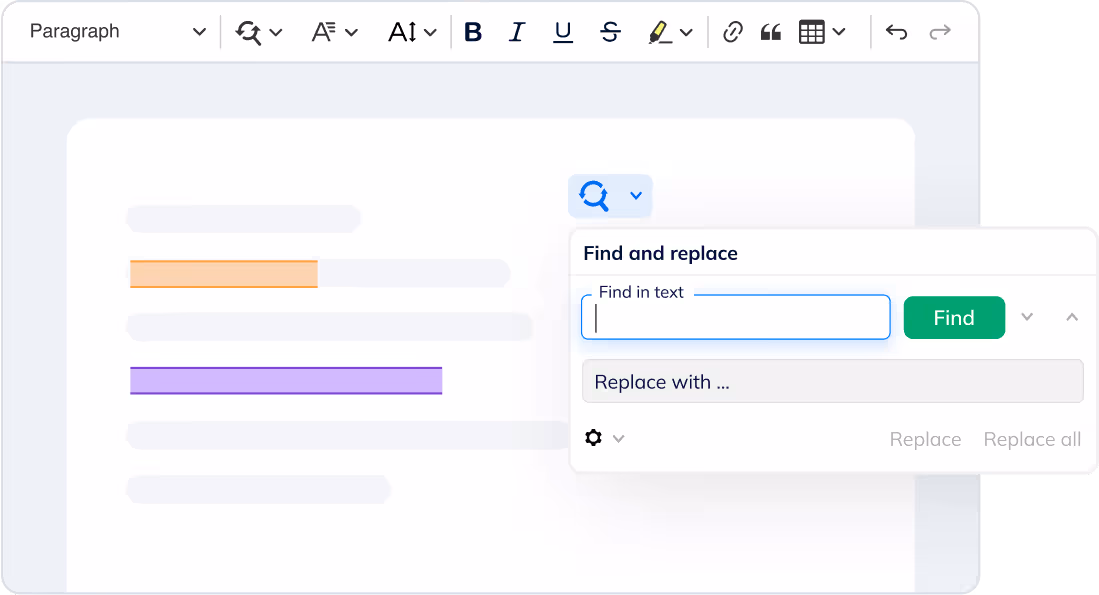Click the Replace with input field

point(832,382)
